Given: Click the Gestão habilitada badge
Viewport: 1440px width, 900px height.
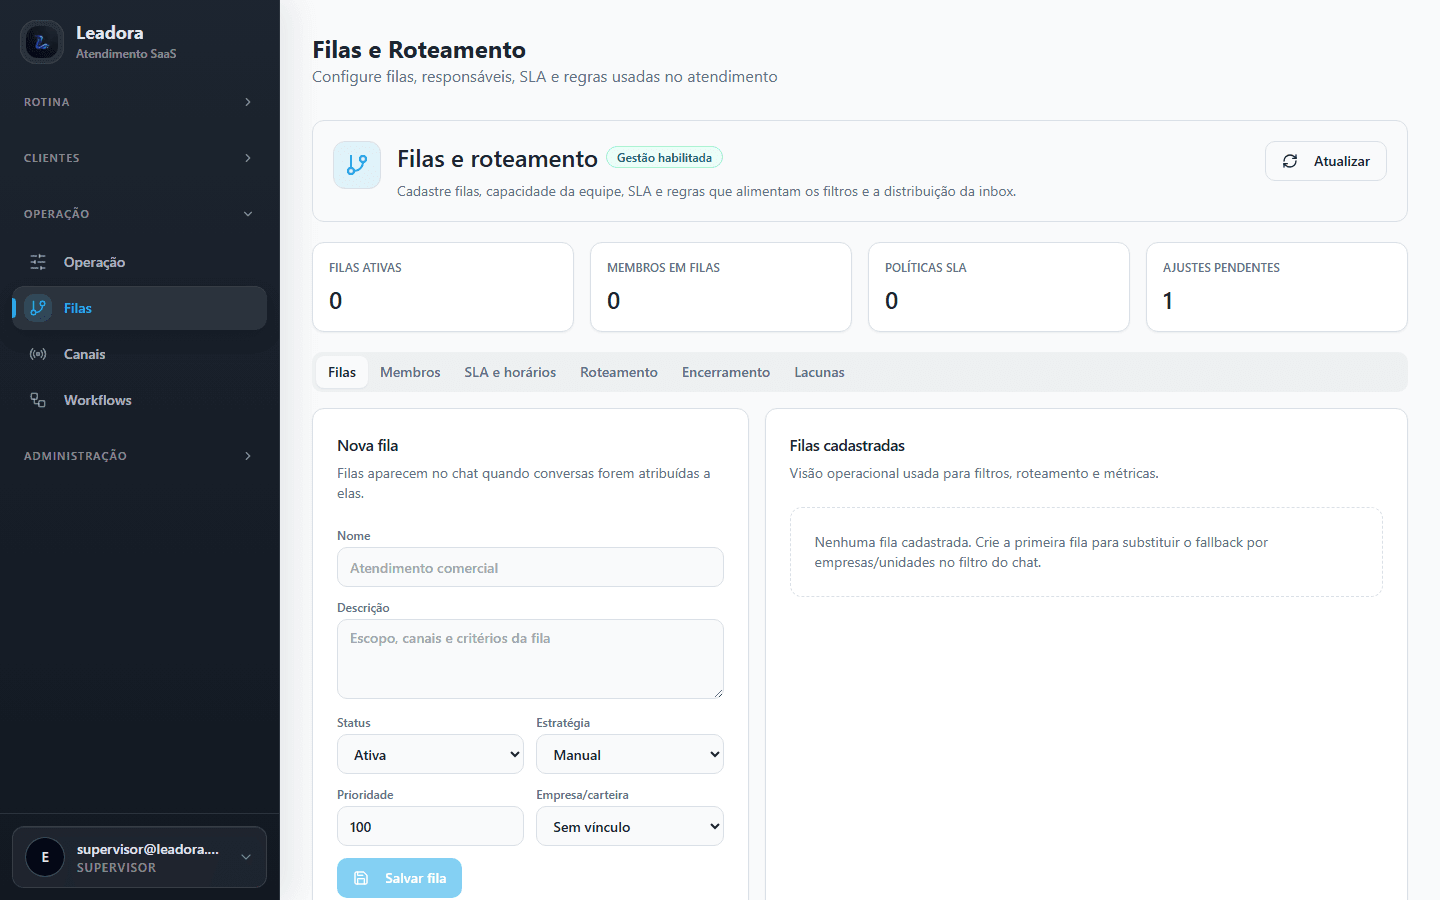Looking at the screenshot, I should tap(664, 158).
